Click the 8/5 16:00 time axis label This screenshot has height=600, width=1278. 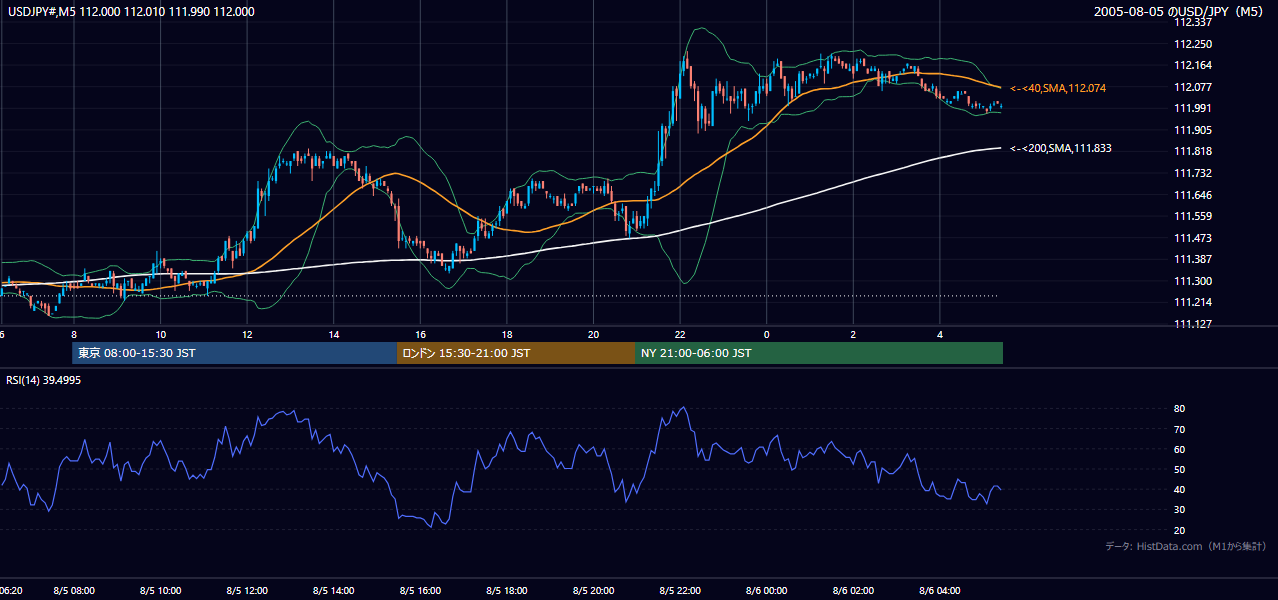click(421, 591)
